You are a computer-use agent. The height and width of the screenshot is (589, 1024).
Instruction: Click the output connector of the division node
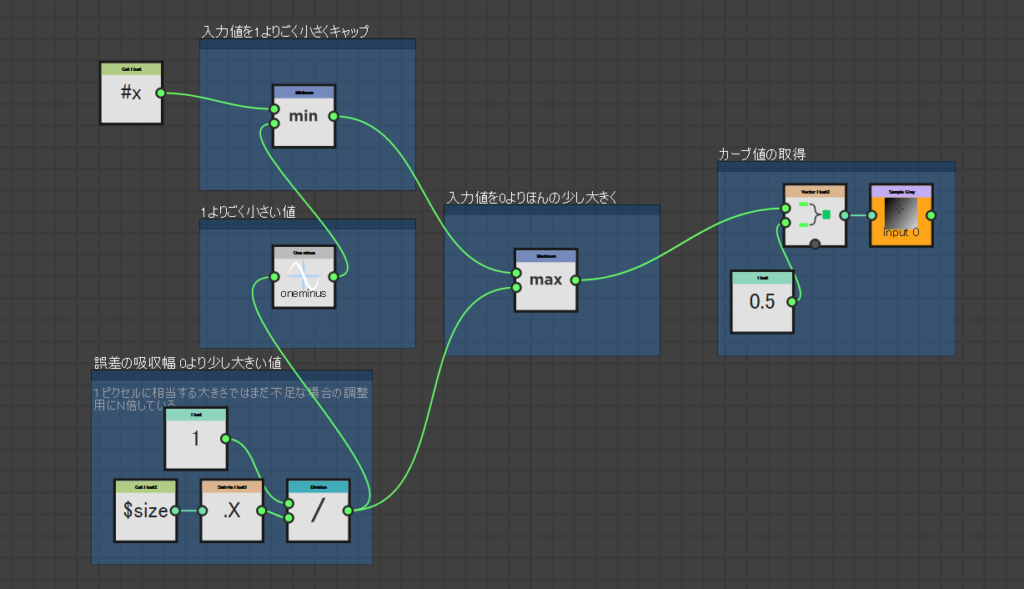pos(348,510)
